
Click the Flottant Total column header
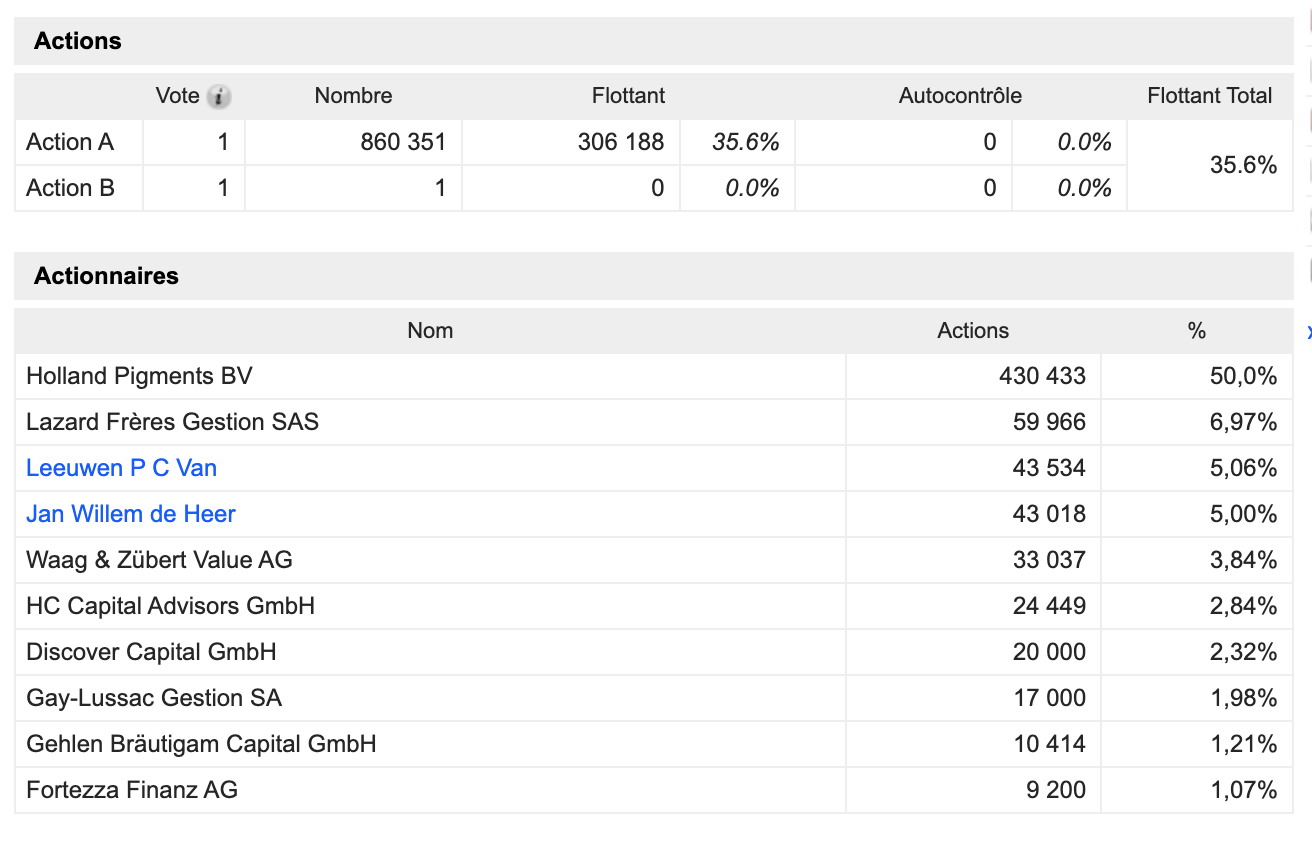pyautogui.click(x=1209, y=96)
